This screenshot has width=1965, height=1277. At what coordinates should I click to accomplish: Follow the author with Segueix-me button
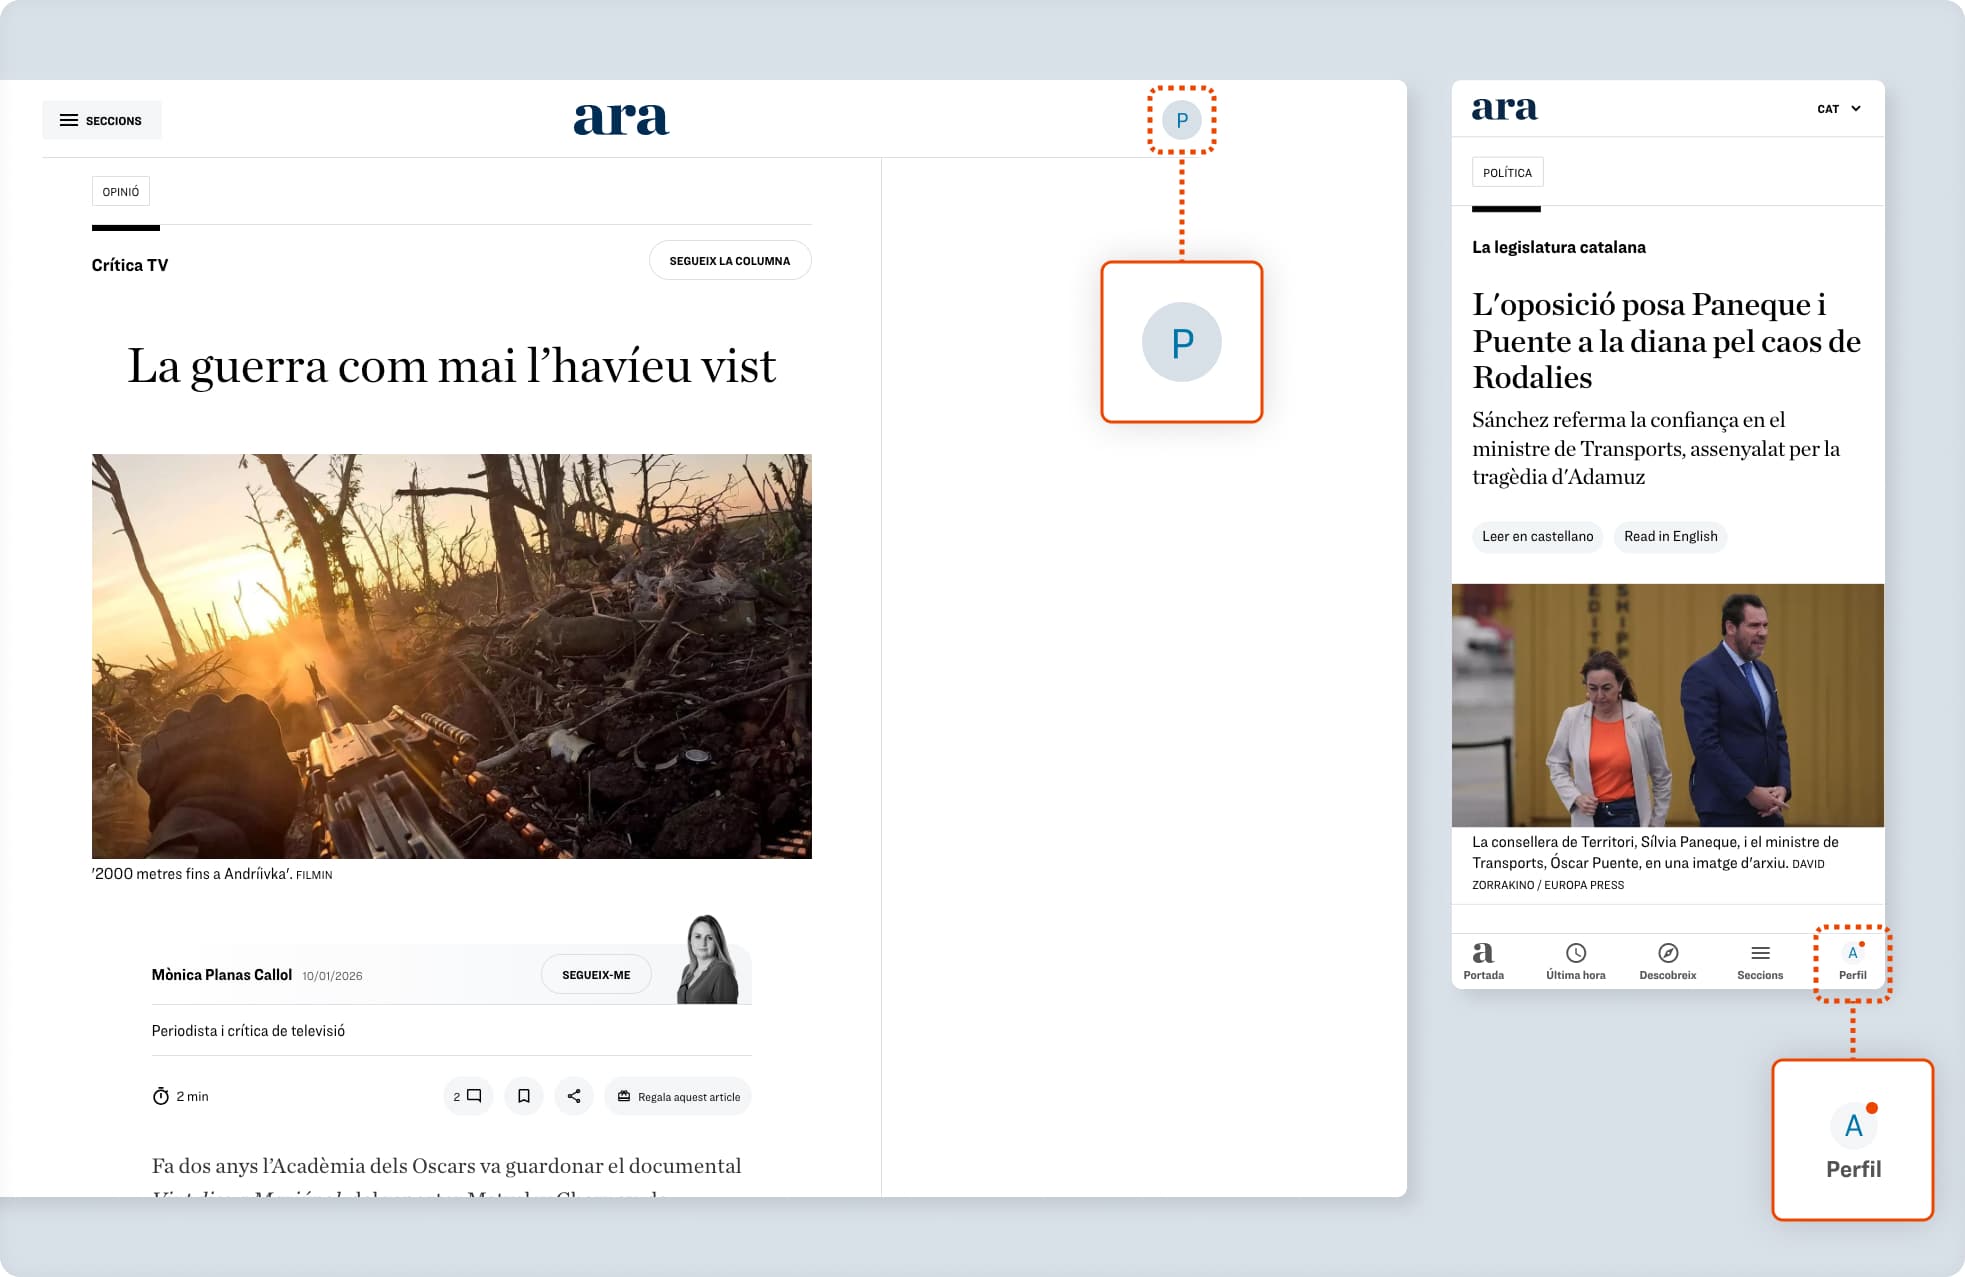[x=596, y=975]
